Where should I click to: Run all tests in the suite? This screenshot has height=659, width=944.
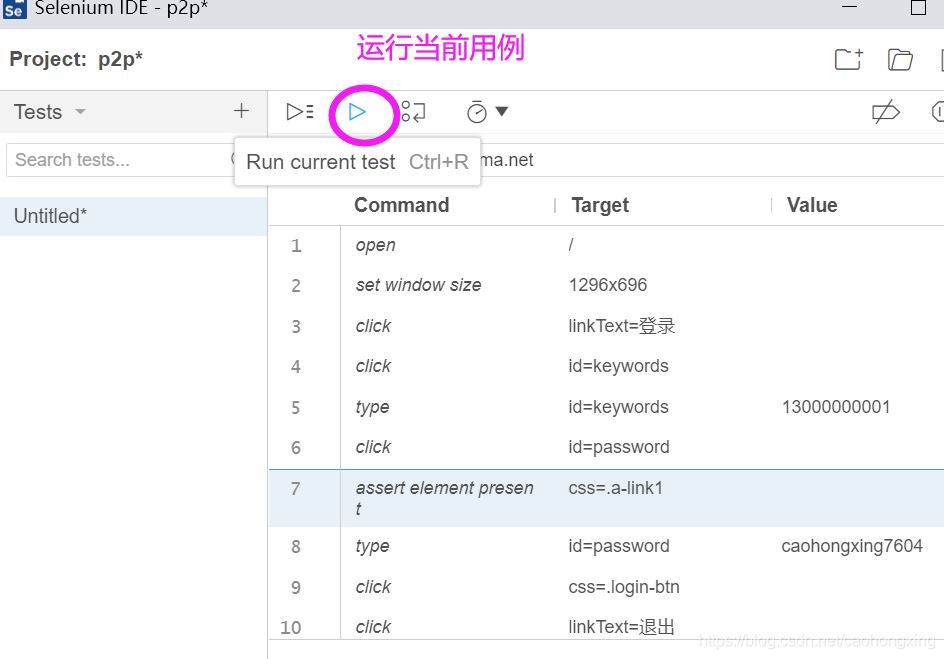tap(299, 112)
